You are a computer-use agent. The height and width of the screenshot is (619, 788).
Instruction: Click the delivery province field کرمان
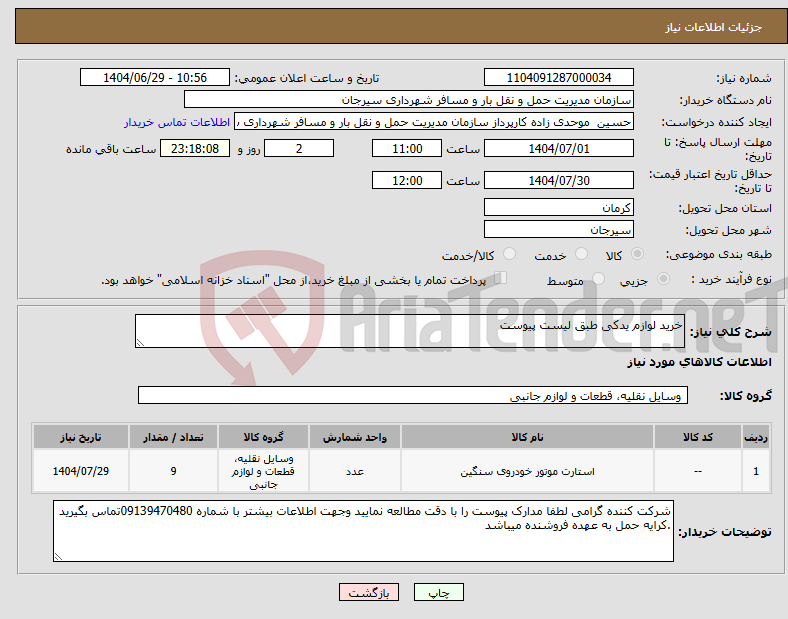(558, 207)
